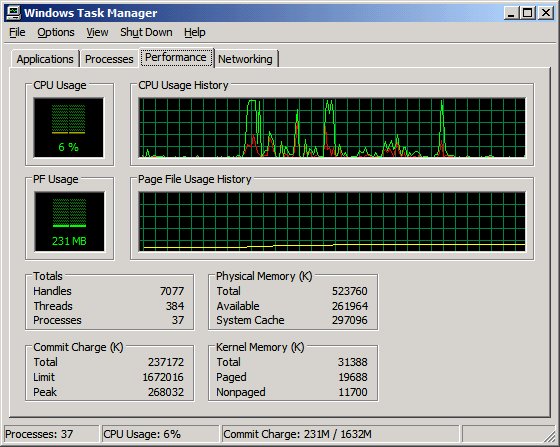Click Physical Memory Total 523760
This screenshot has height=447, width=560.
(350, 291)
